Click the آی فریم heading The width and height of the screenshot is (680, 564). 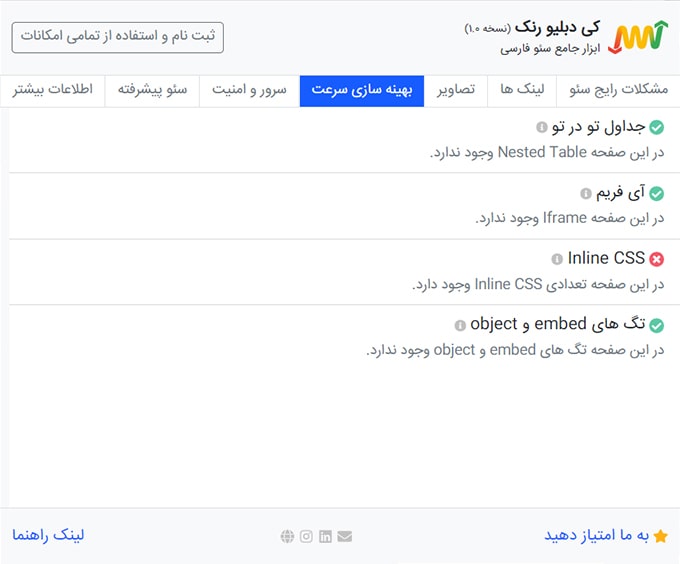621,193
